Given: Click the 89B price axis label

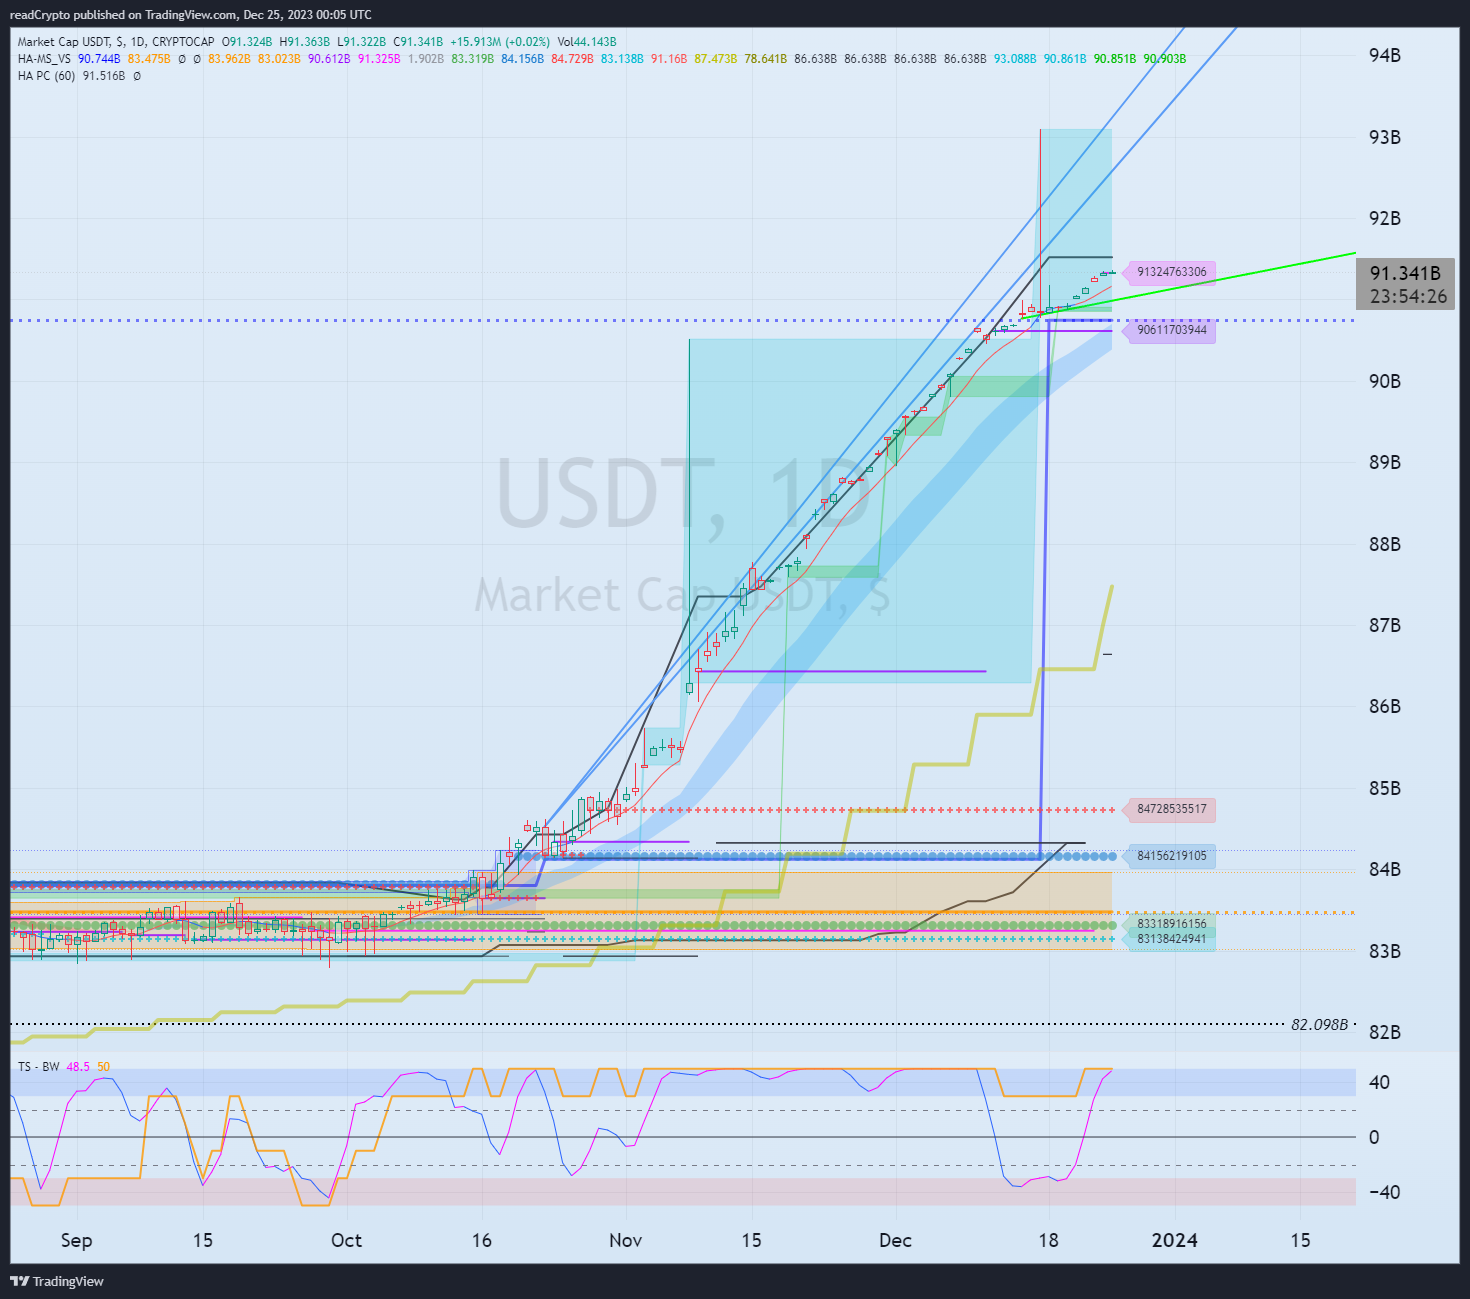Looking at the screenshot, I should [1384, 462].
